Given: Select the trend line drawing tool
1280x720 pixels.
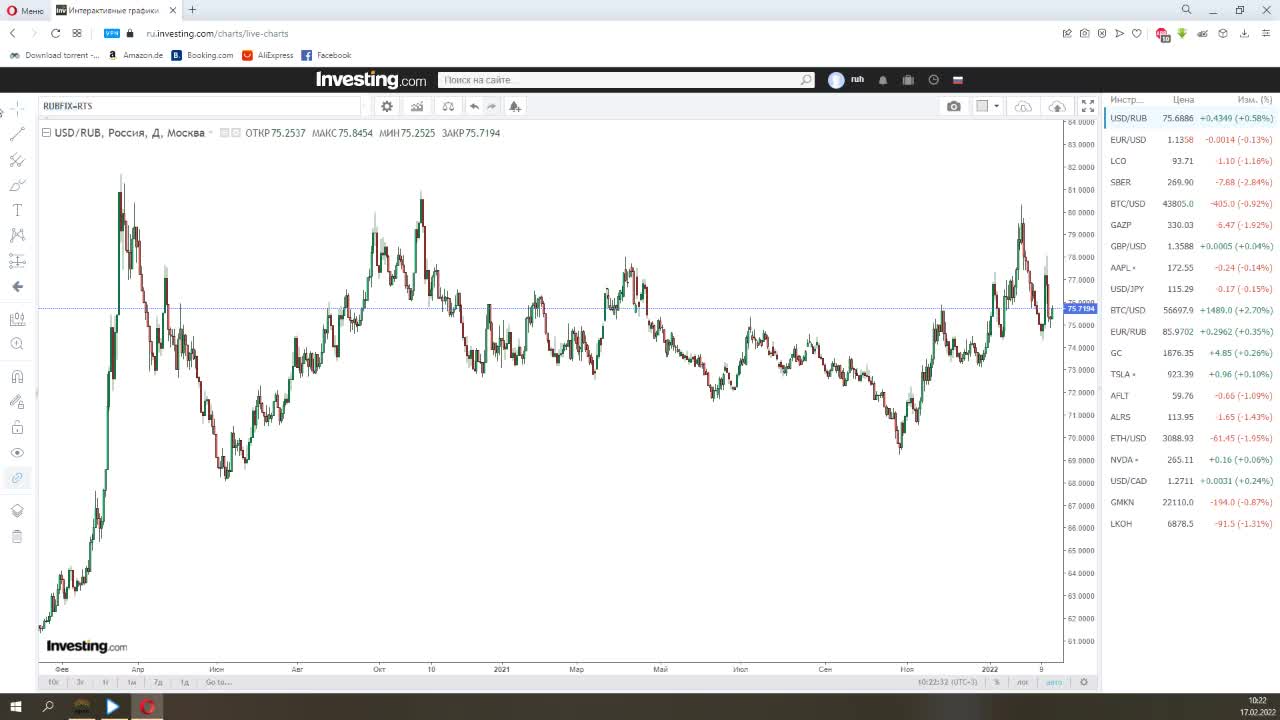Looking at the screenshot, I should (17, 133).
